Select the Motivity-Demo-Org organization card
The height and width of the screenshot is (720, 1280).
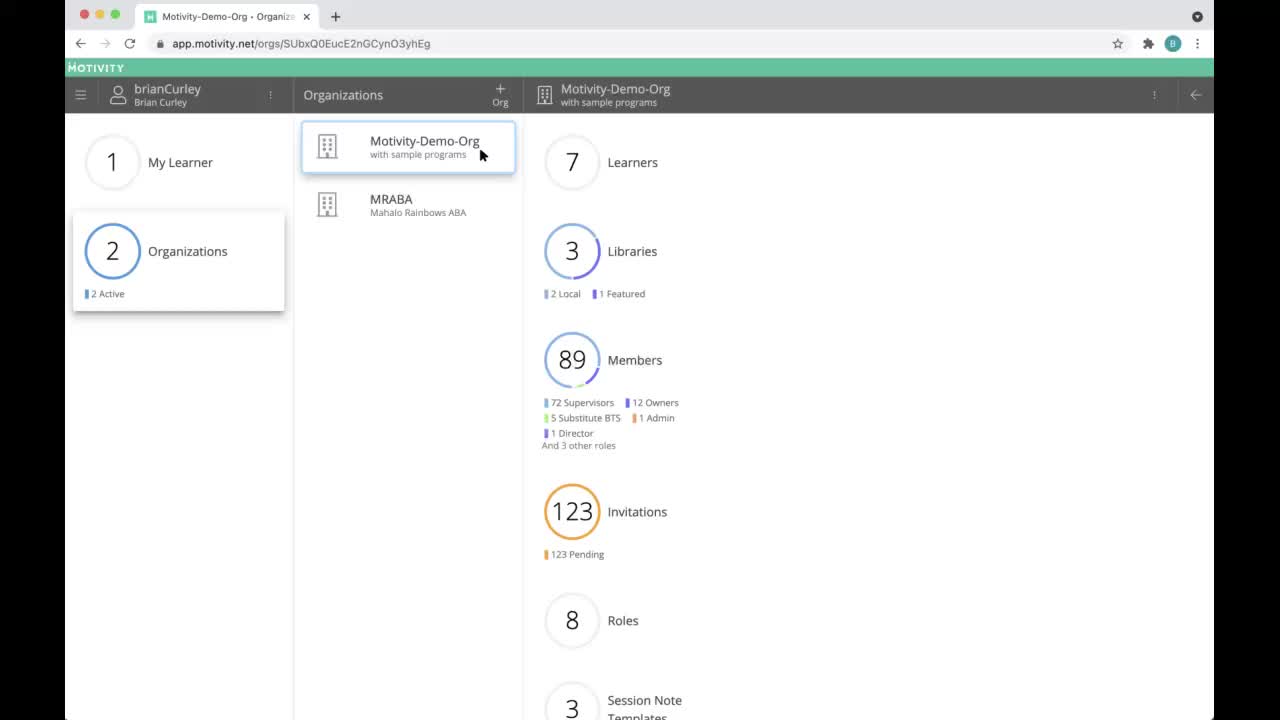coord(408,147)
